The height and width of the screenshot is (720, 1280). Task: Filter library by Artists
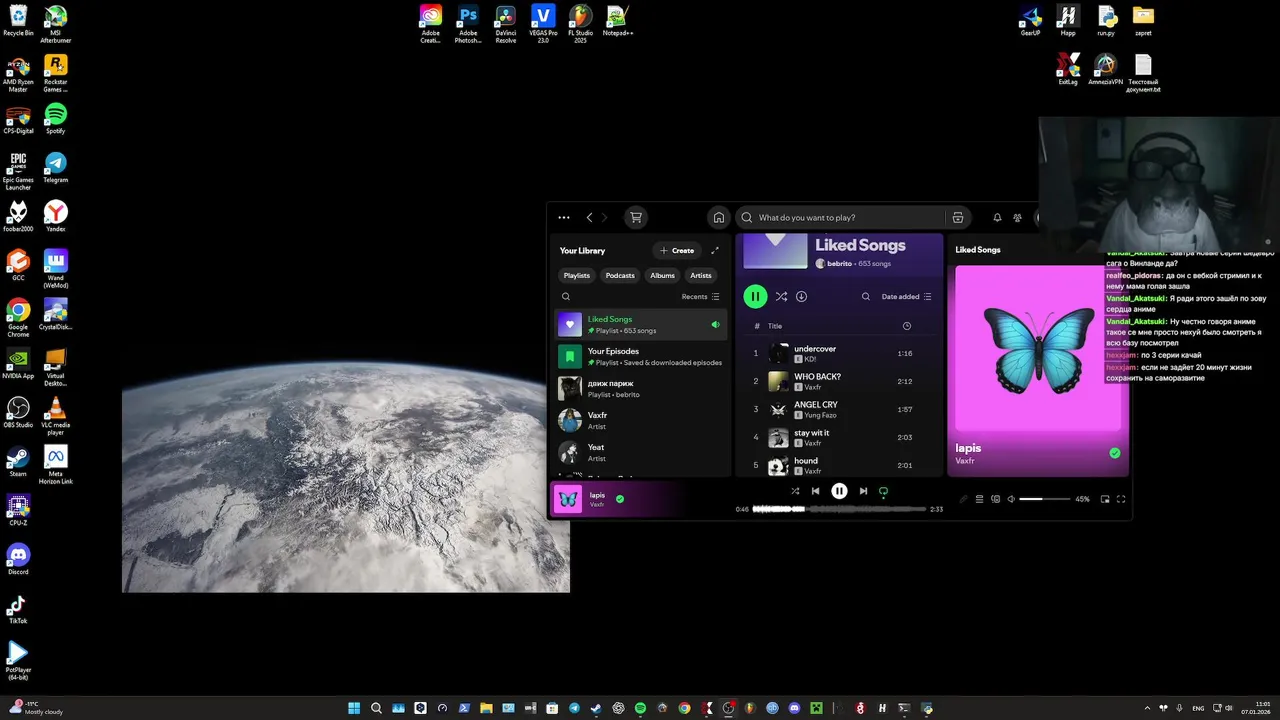pos(701,275)
